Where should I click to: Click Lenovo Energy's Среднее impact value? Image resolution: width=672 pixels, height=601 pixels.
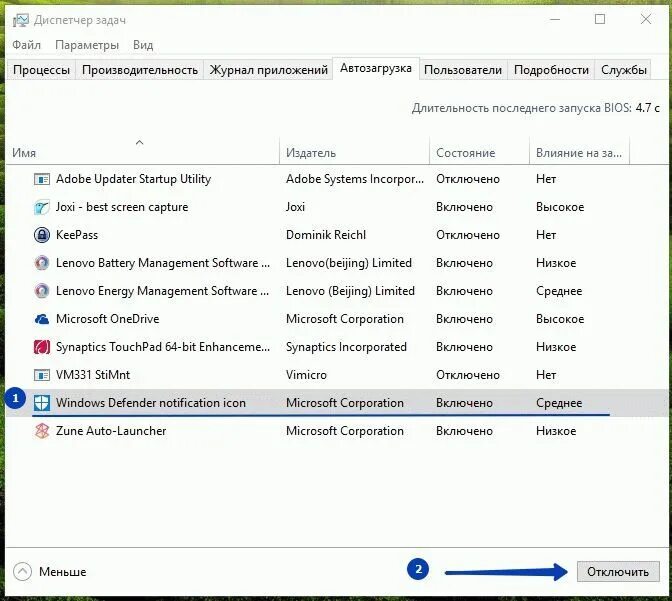pos(559,291)
